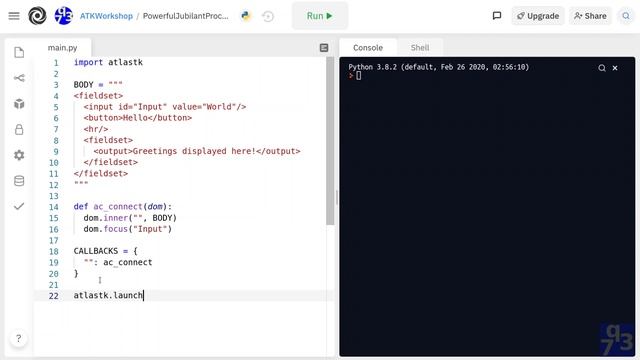Click the 'CALLBACKS = {' line

tap(105, 251)
